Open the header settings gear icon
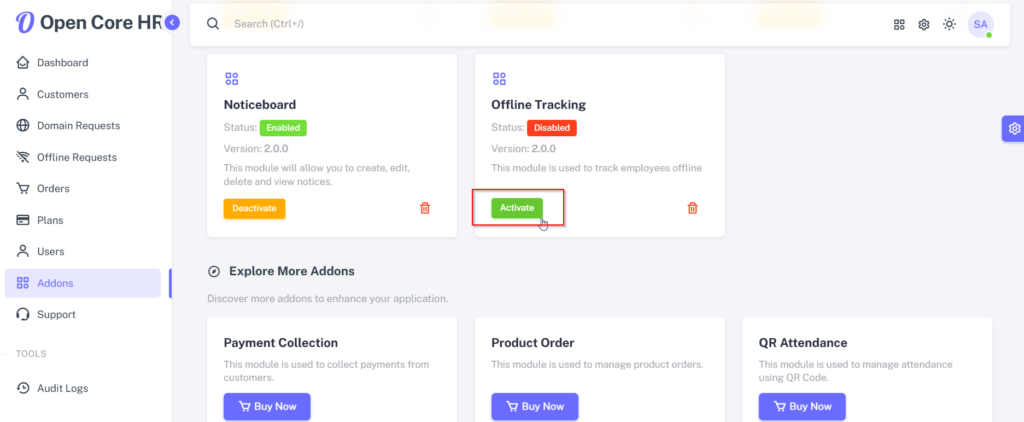The image size is (1024, 422). click(923, 25)
